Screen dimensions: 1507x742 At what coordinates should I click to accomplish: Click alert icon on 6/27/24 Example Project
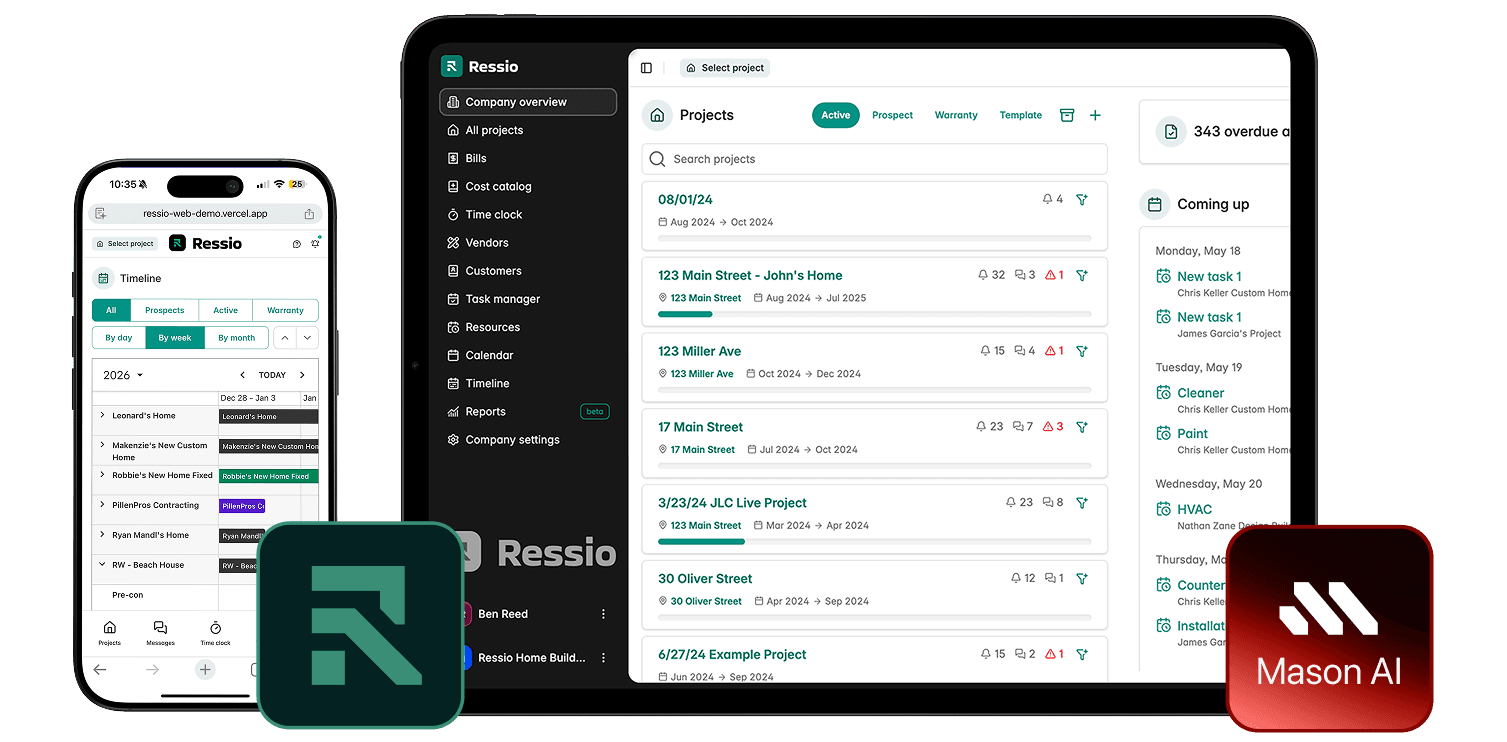point(1048,654)
